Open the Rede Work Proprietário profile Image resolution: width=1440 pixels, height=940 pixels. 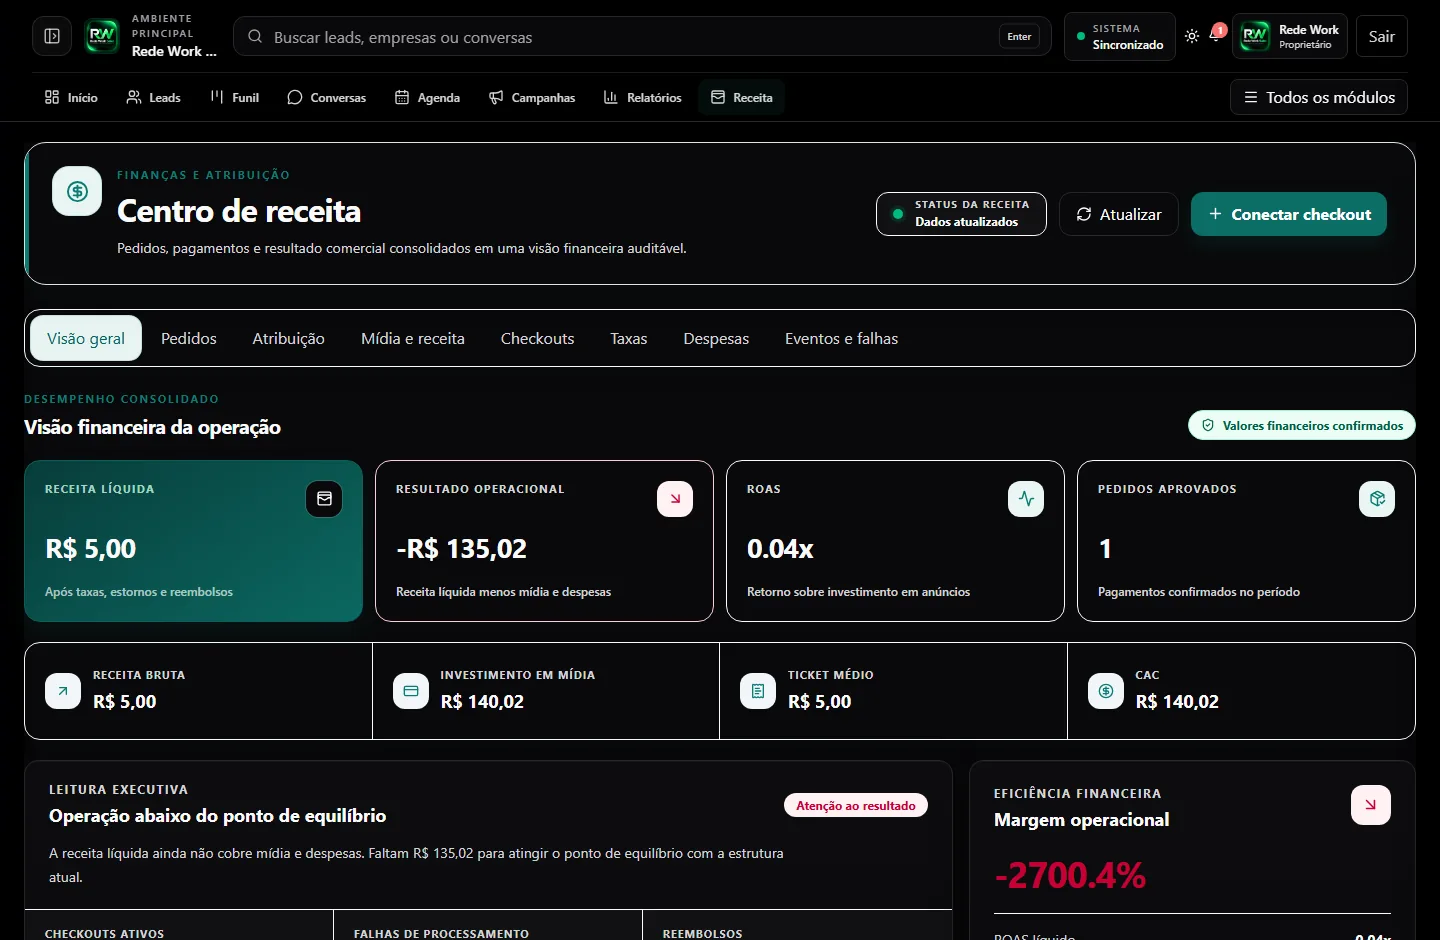[x=1290, y=36]
